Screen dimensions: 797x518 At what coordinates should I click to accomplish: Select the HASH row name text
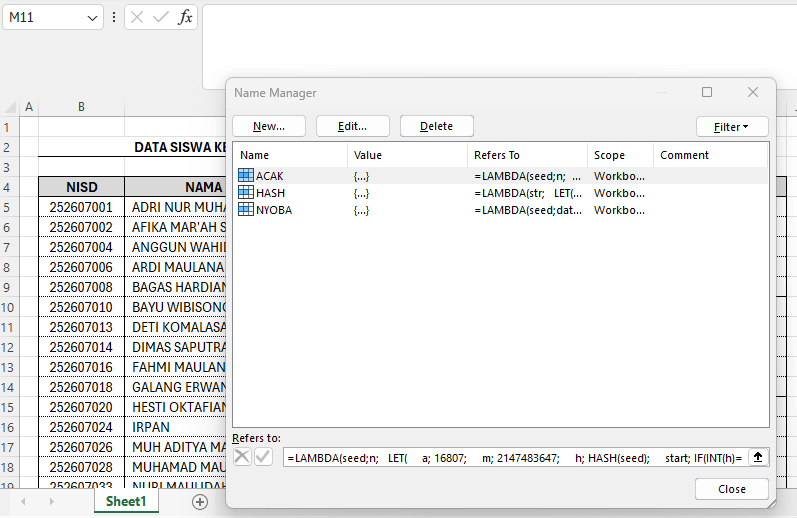(x=270, y=193)
